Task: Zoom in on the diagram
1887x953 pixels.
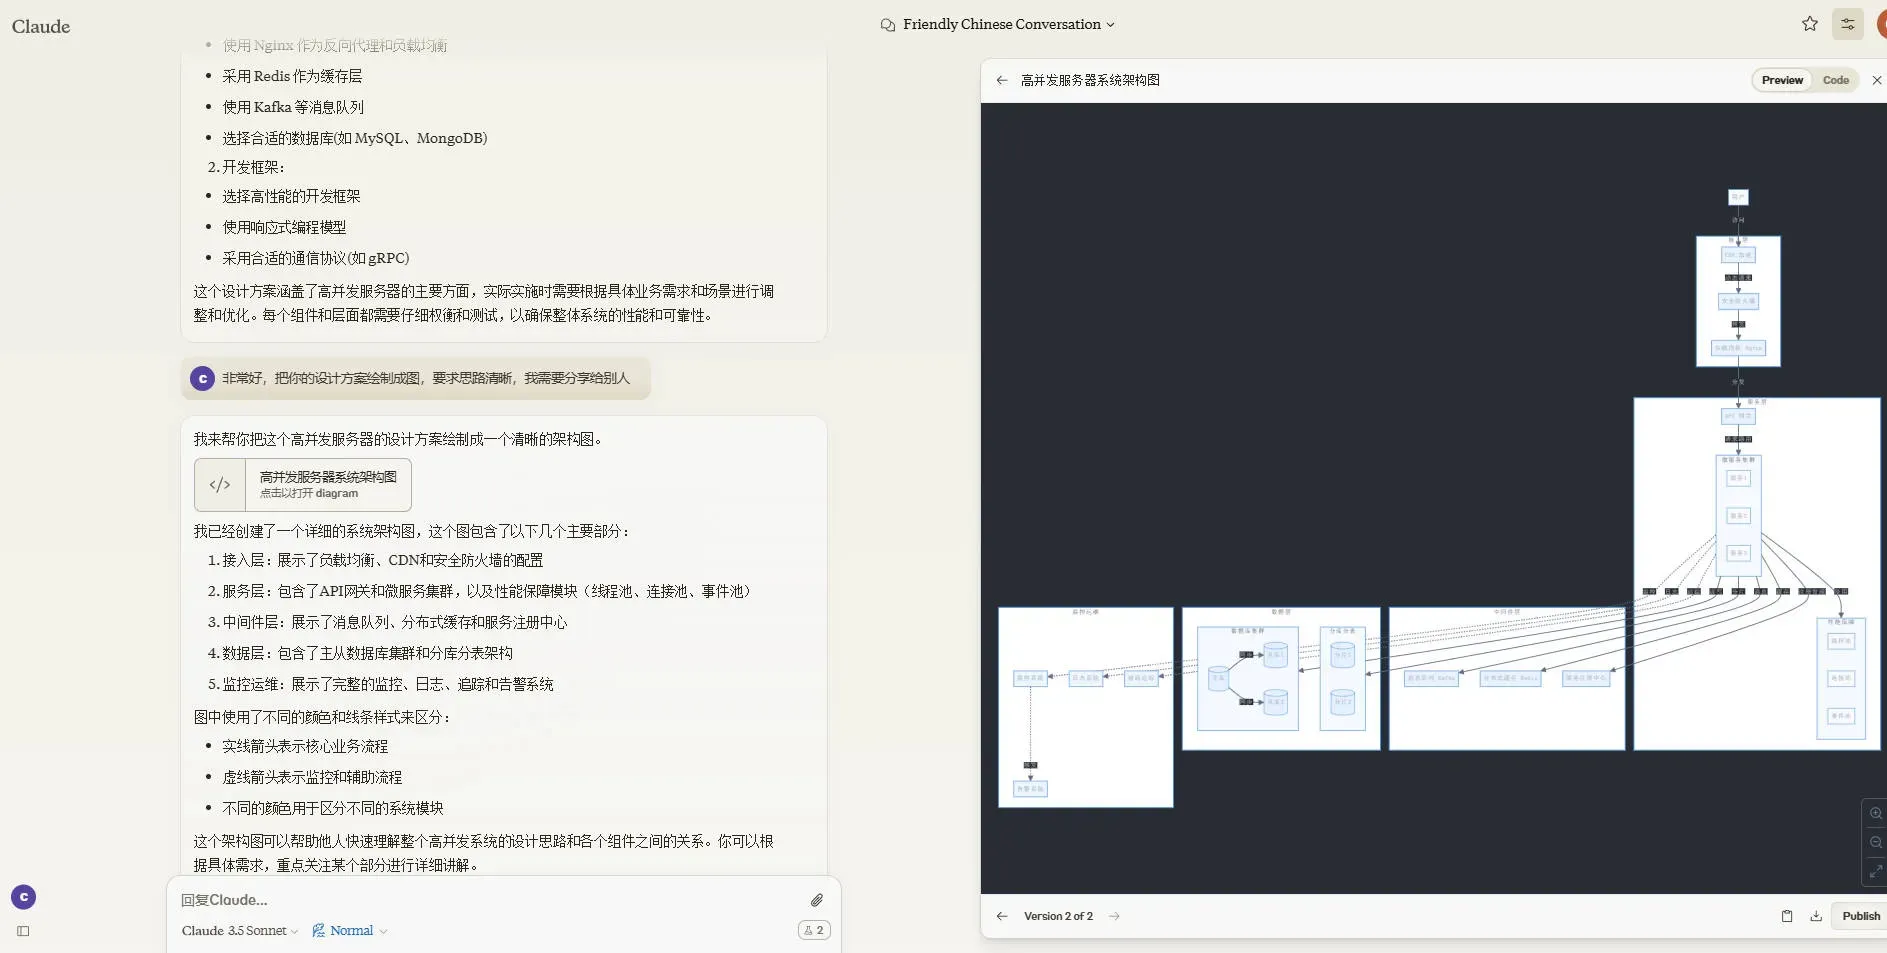Action: pos(1875,813)
